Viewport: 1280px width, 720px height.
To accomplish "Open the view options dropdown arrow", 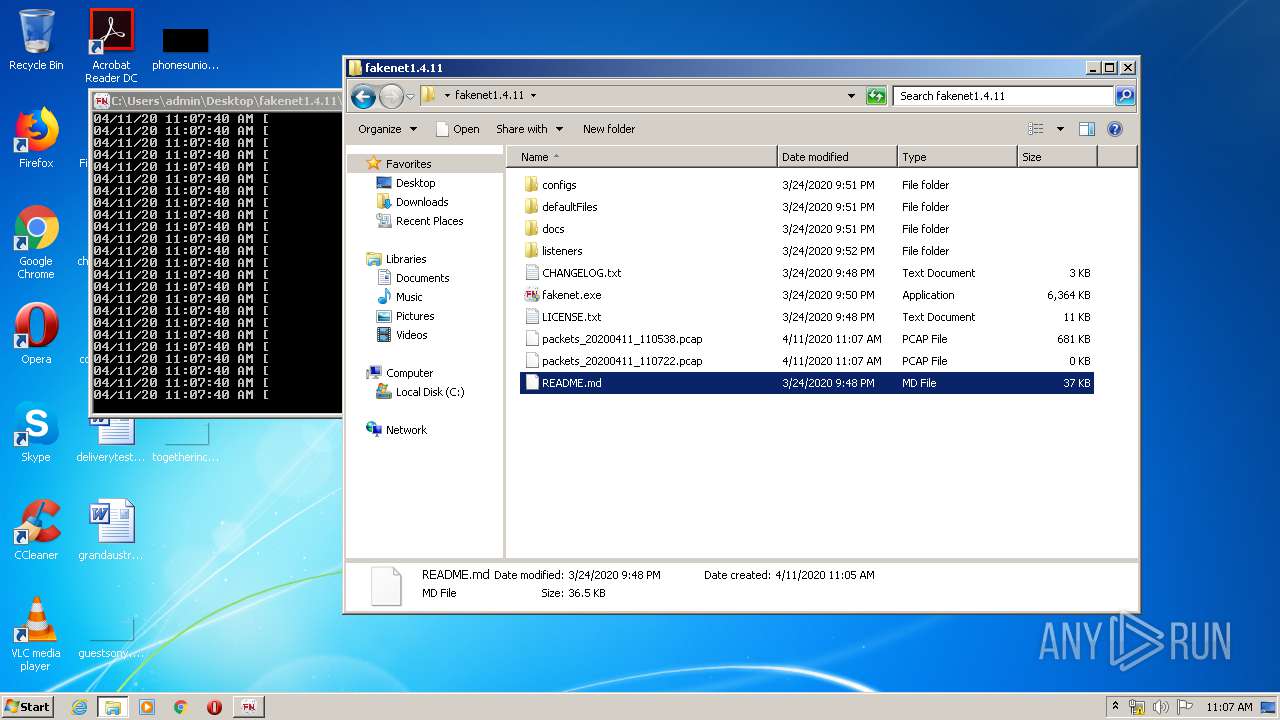I will 1060,129.
